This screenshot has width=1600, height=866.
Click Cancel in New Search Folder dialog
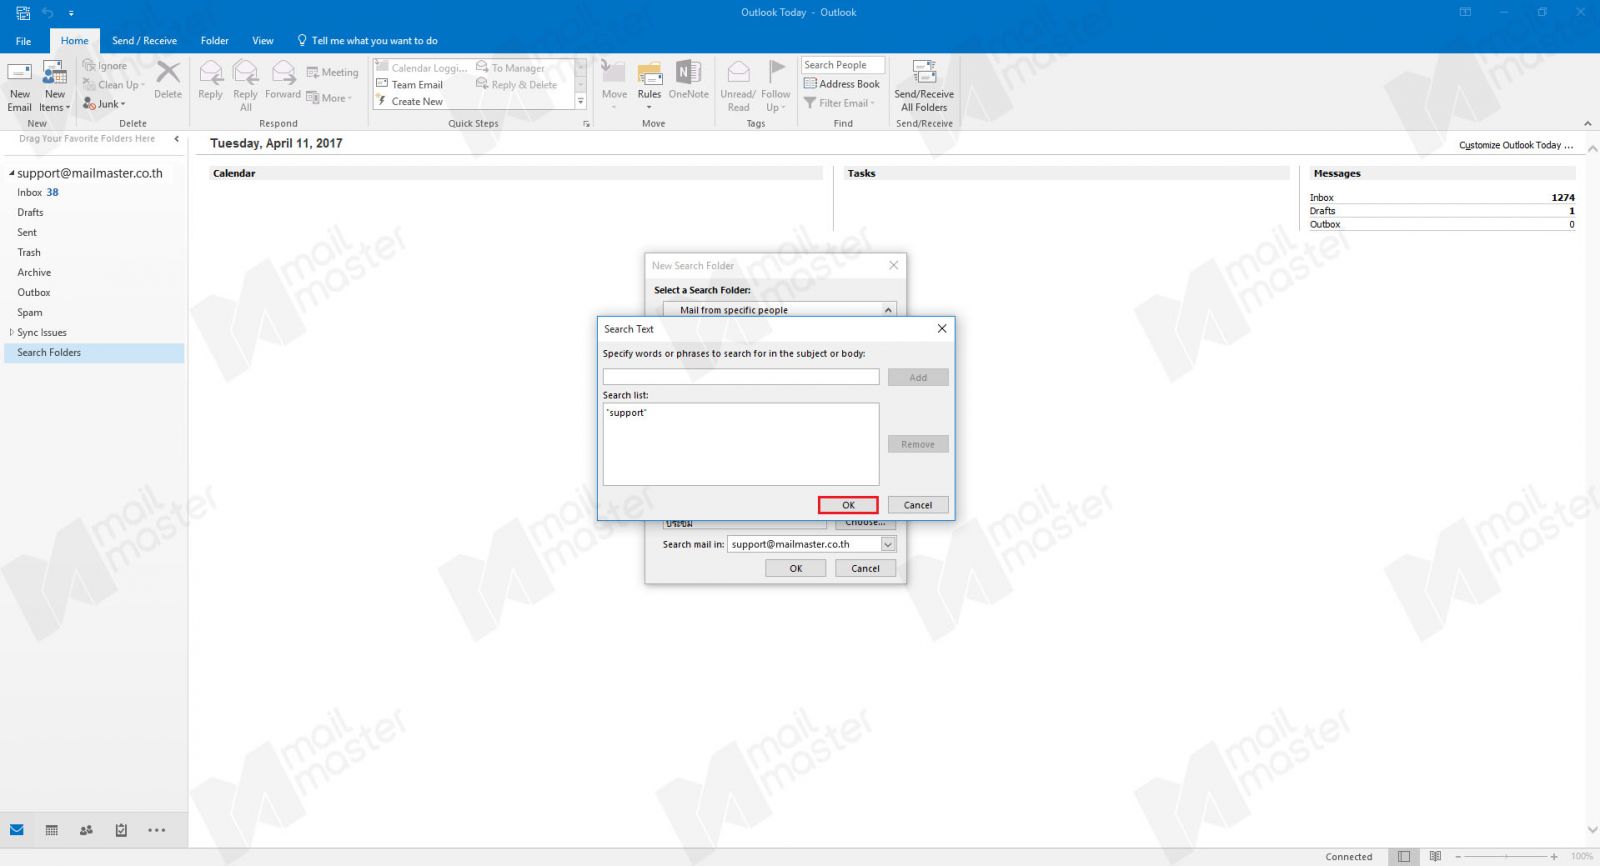(x=866, y=568)
